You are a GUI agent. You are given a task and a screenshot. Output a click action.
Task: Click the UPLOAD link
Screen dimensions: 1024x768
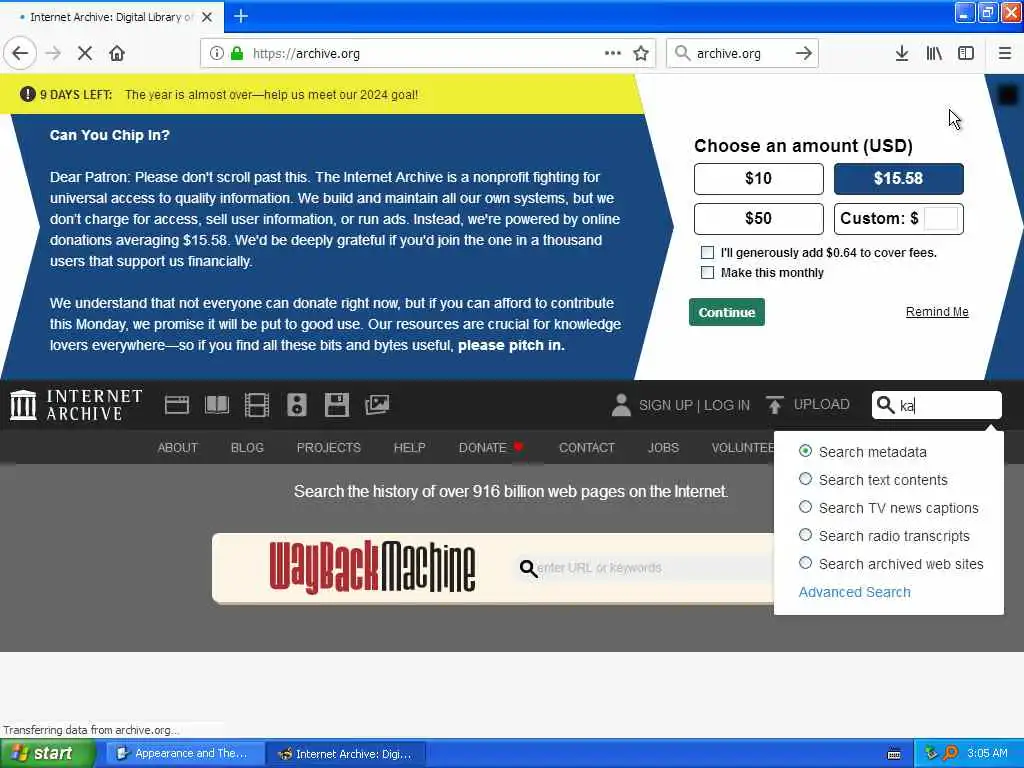822,404
